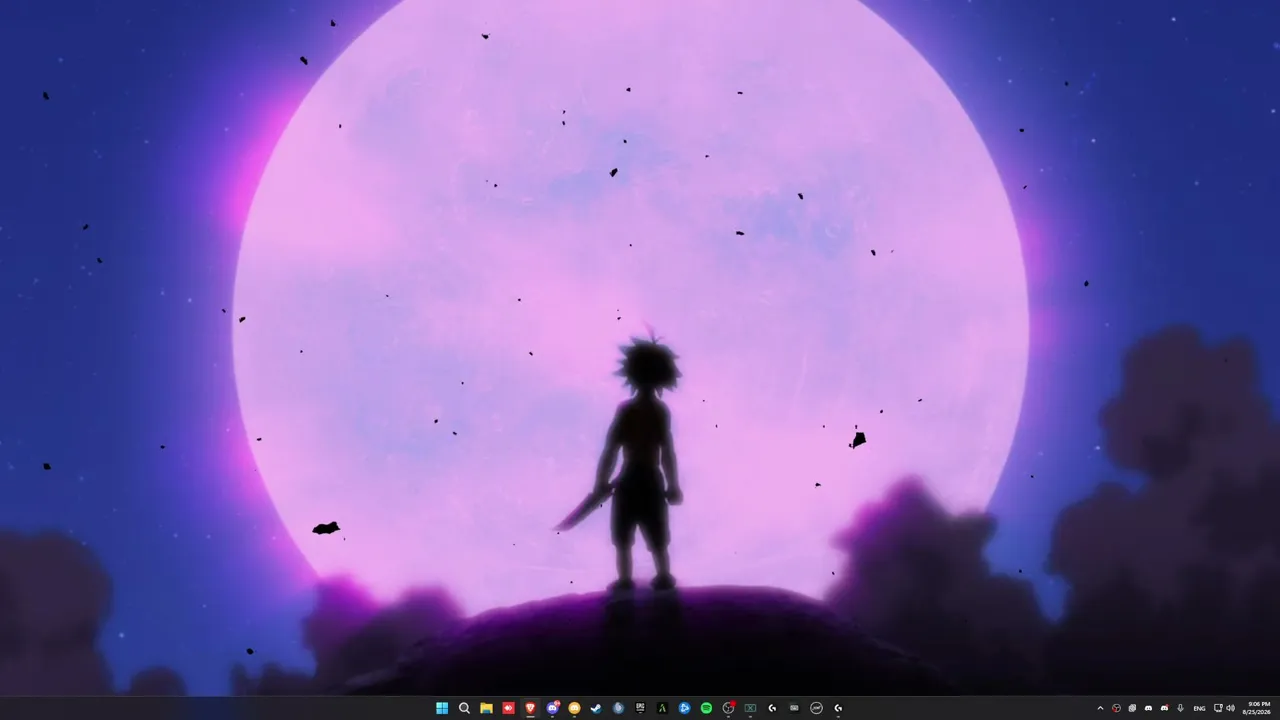Image resolution: width=1280 pixels, height=720 pixels.
Task: Open the OBS icon in the system tray
Action: click(1116, 708)
